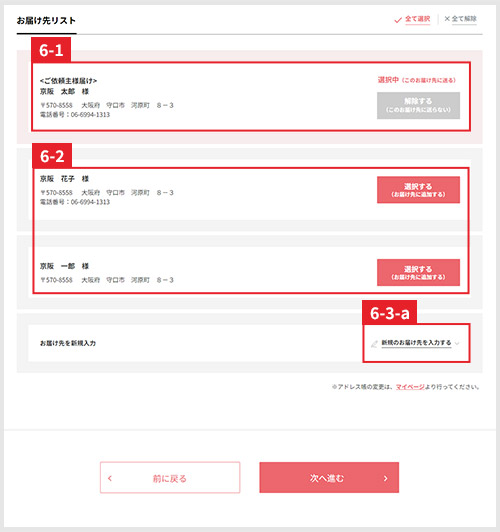The width and height of the screenshot is (500, 532).
Task: Click right chevron on 次へ進む button
Action: pos(385,478)
